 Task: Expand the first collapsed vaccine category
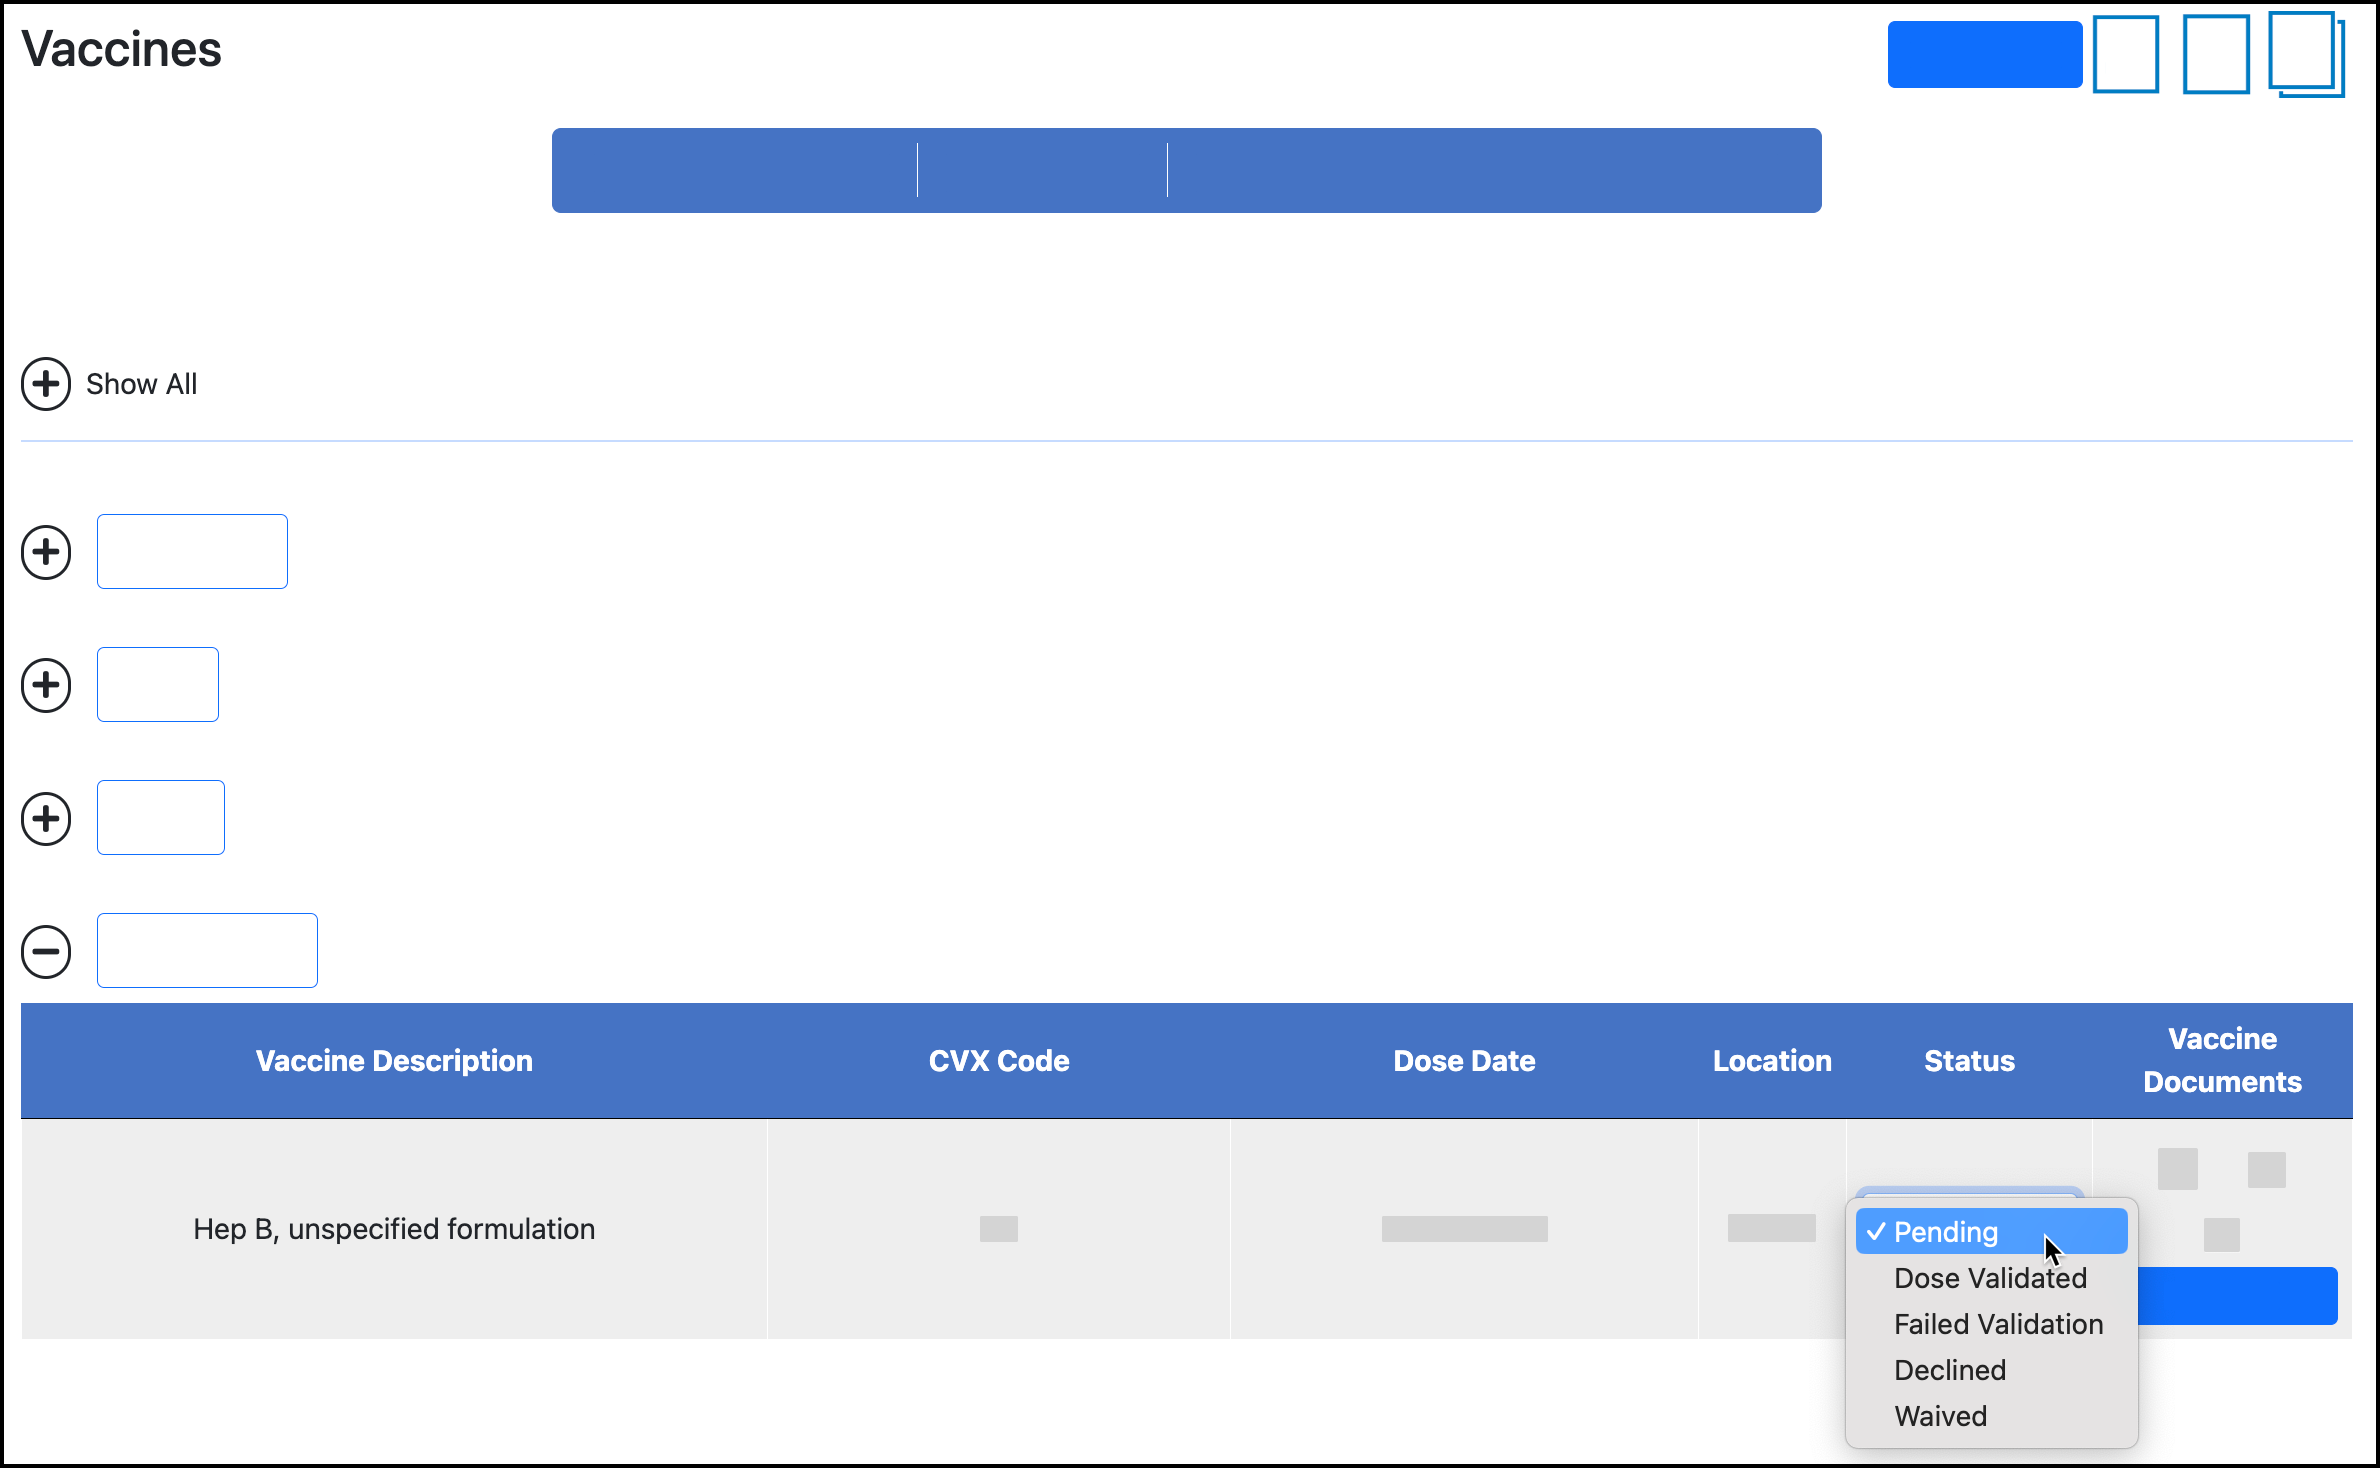[45, 551]
